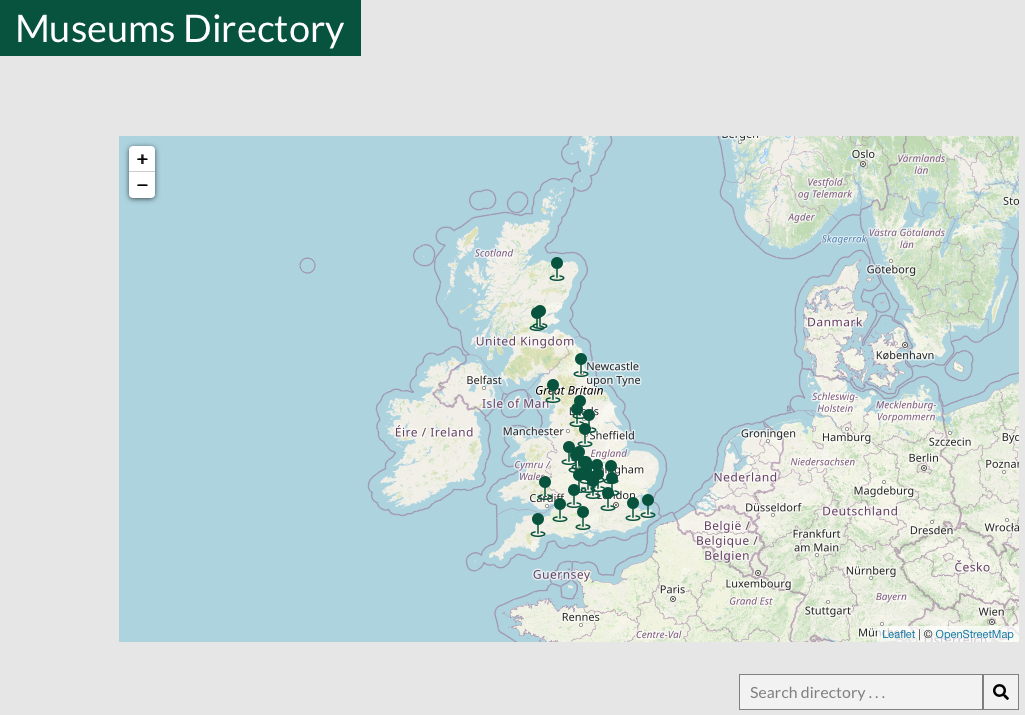Open the Leaflet attribution link

coord(898,634)
